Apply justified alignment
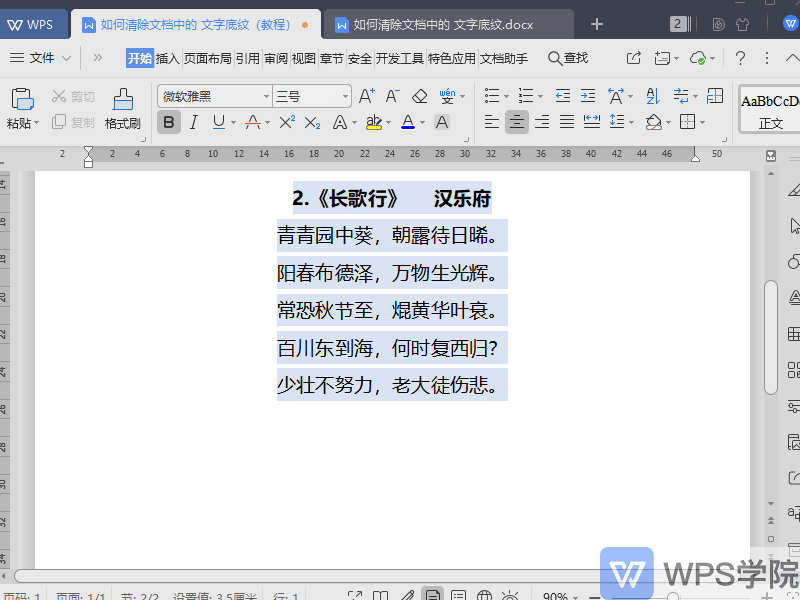This screenshot has height=600, width=800. (567, 122)
